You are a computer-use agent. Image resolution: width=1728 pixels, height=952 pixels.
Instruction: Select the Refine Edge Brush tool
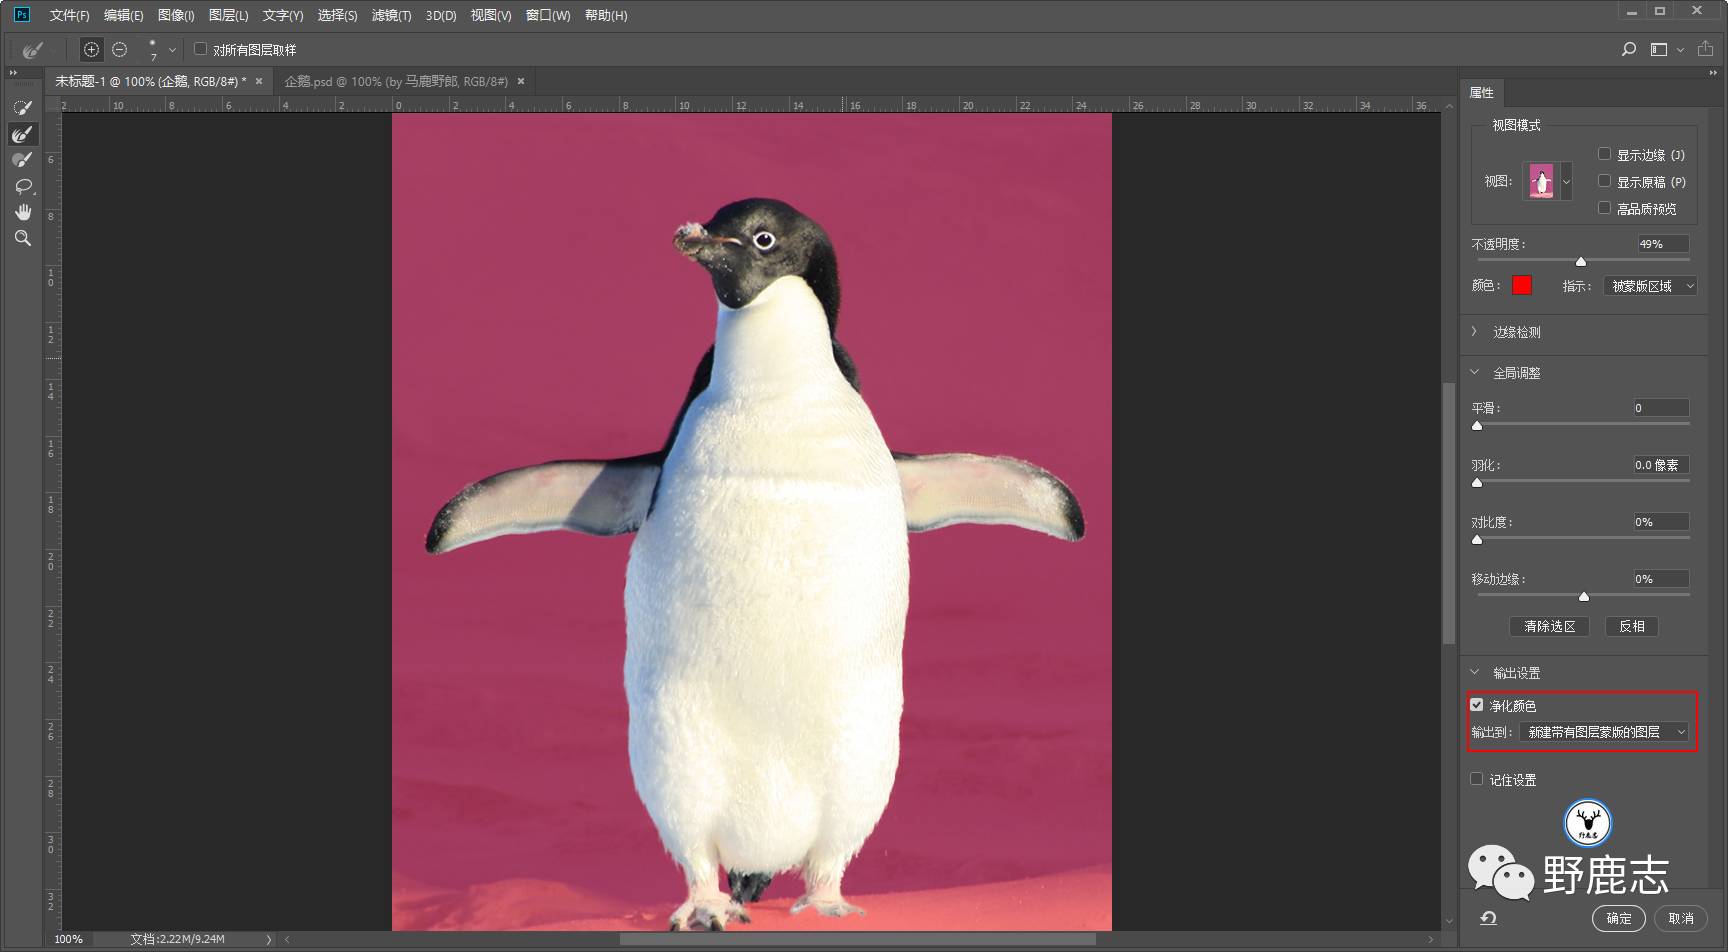pyautogui.click(x=22, y=134)
